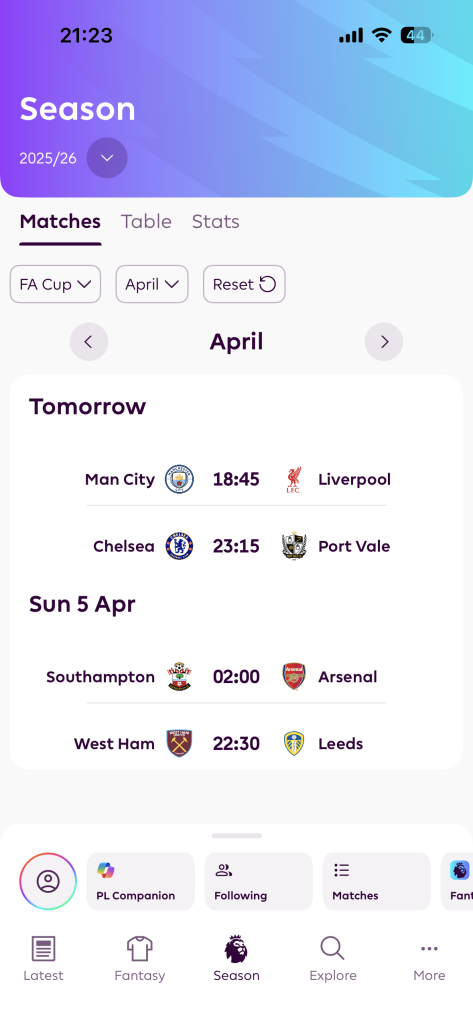This screenshot has height=1024, width=473.
Task: Open the user profile avatar icon
Action: tap(48, 882)
